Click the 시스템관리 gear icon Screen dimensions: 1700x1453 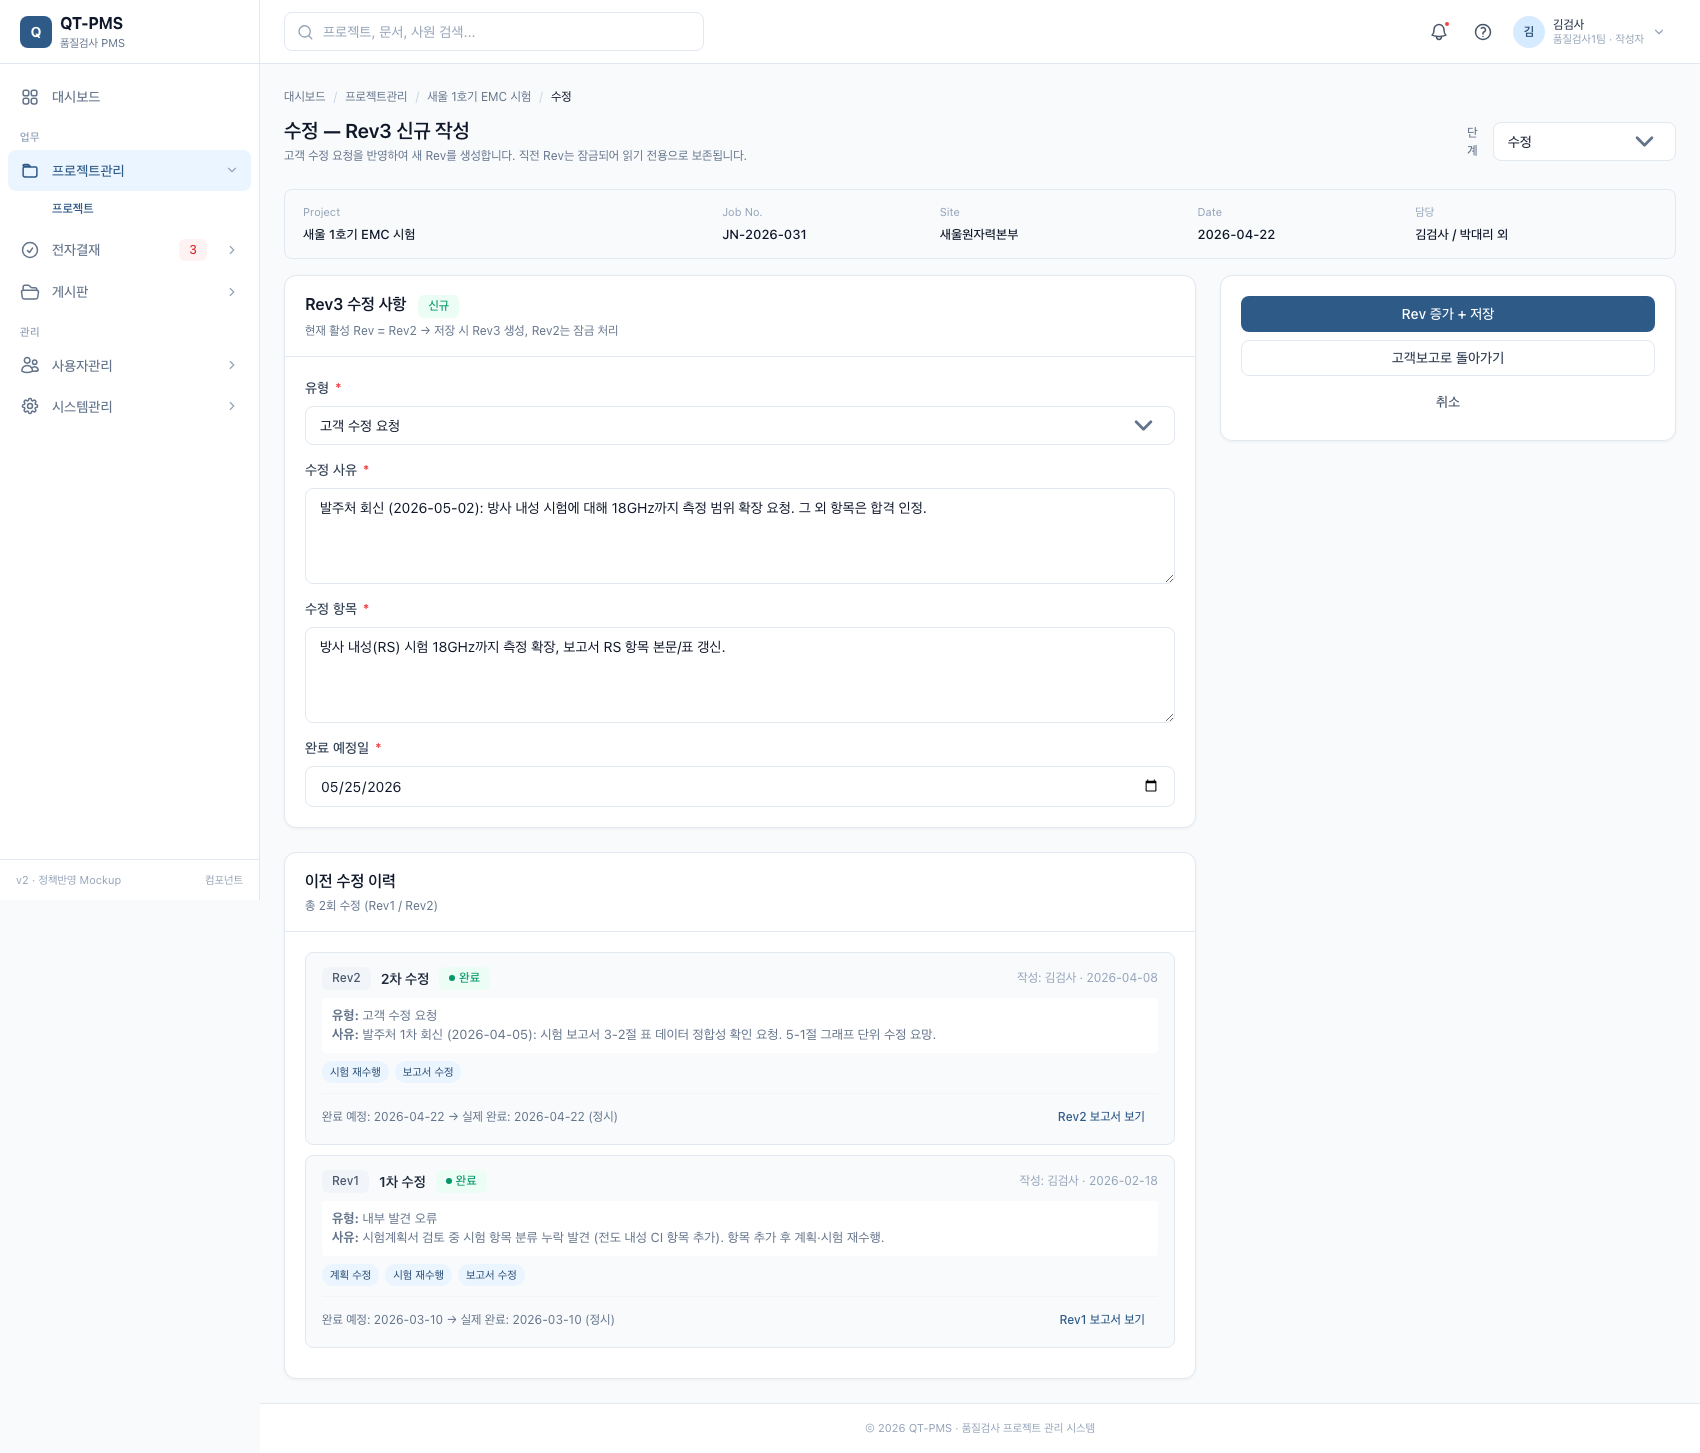pyautogui.click(x=30, y=406)
